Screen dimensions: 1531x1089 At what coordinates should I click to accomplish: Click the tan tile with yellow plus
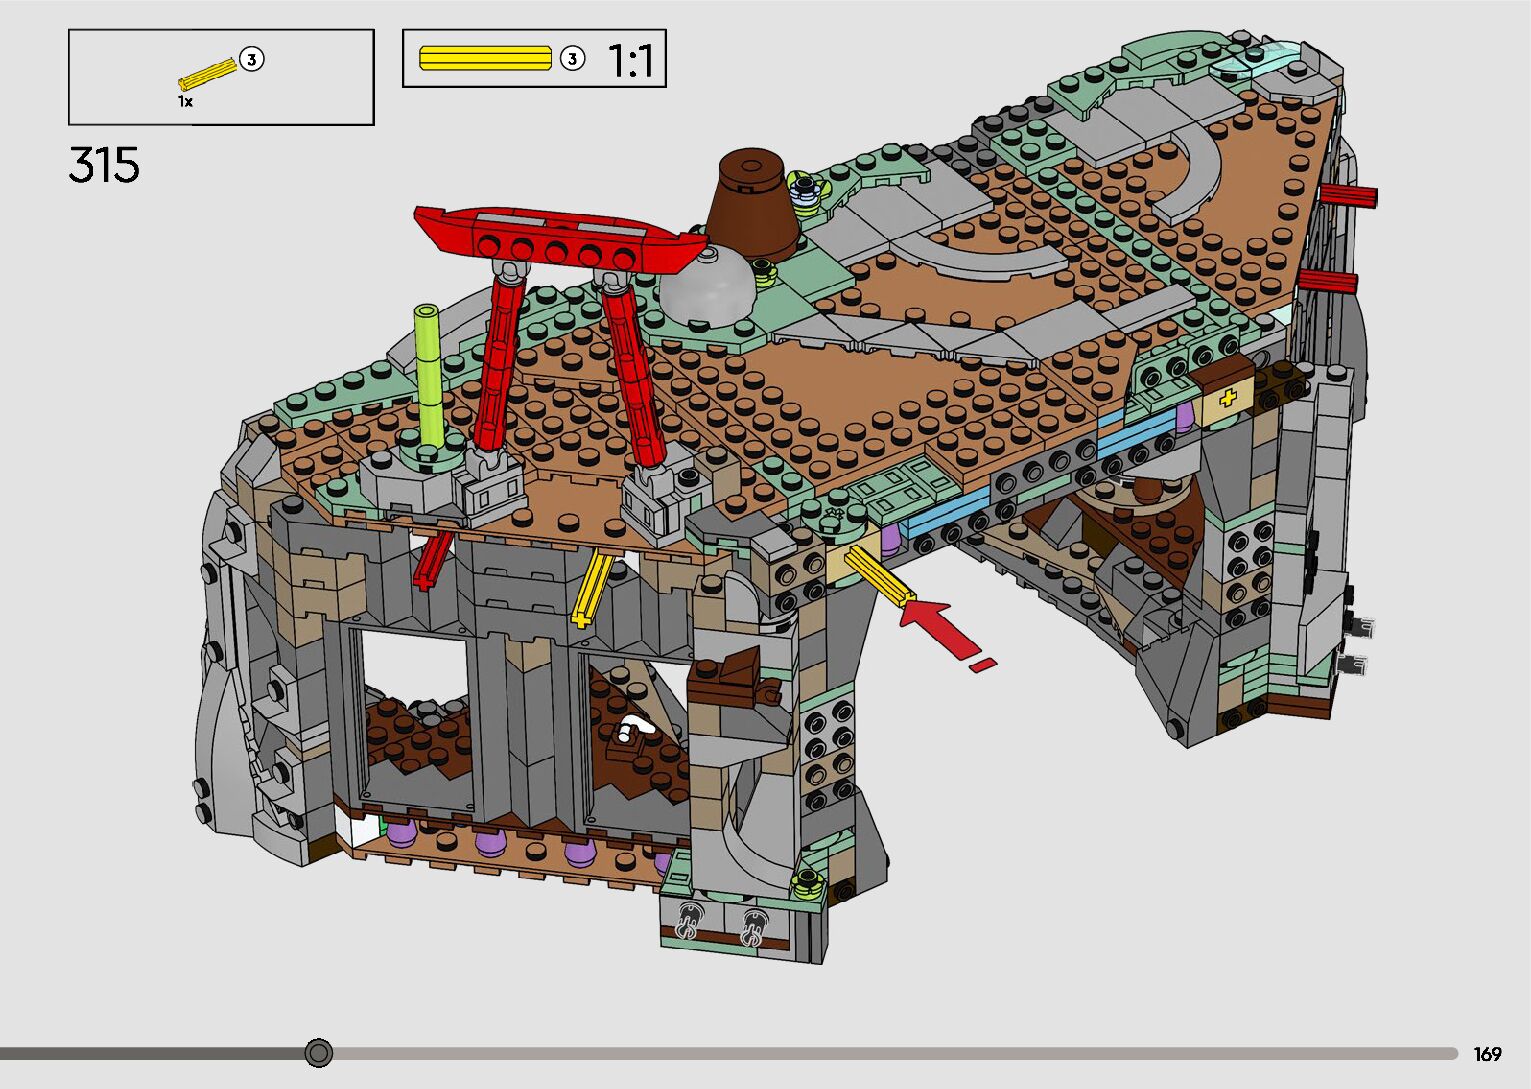click(x=1227, y=398)
